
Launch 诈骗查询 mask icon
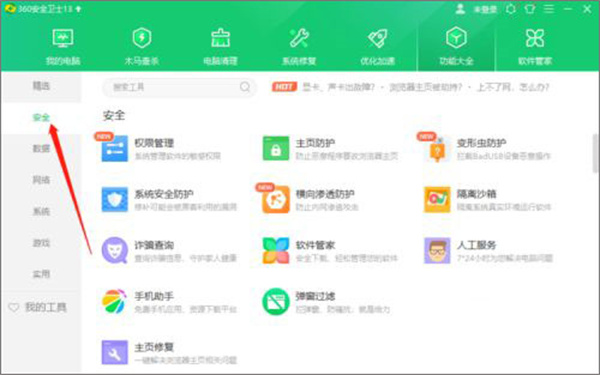[114, 251]
